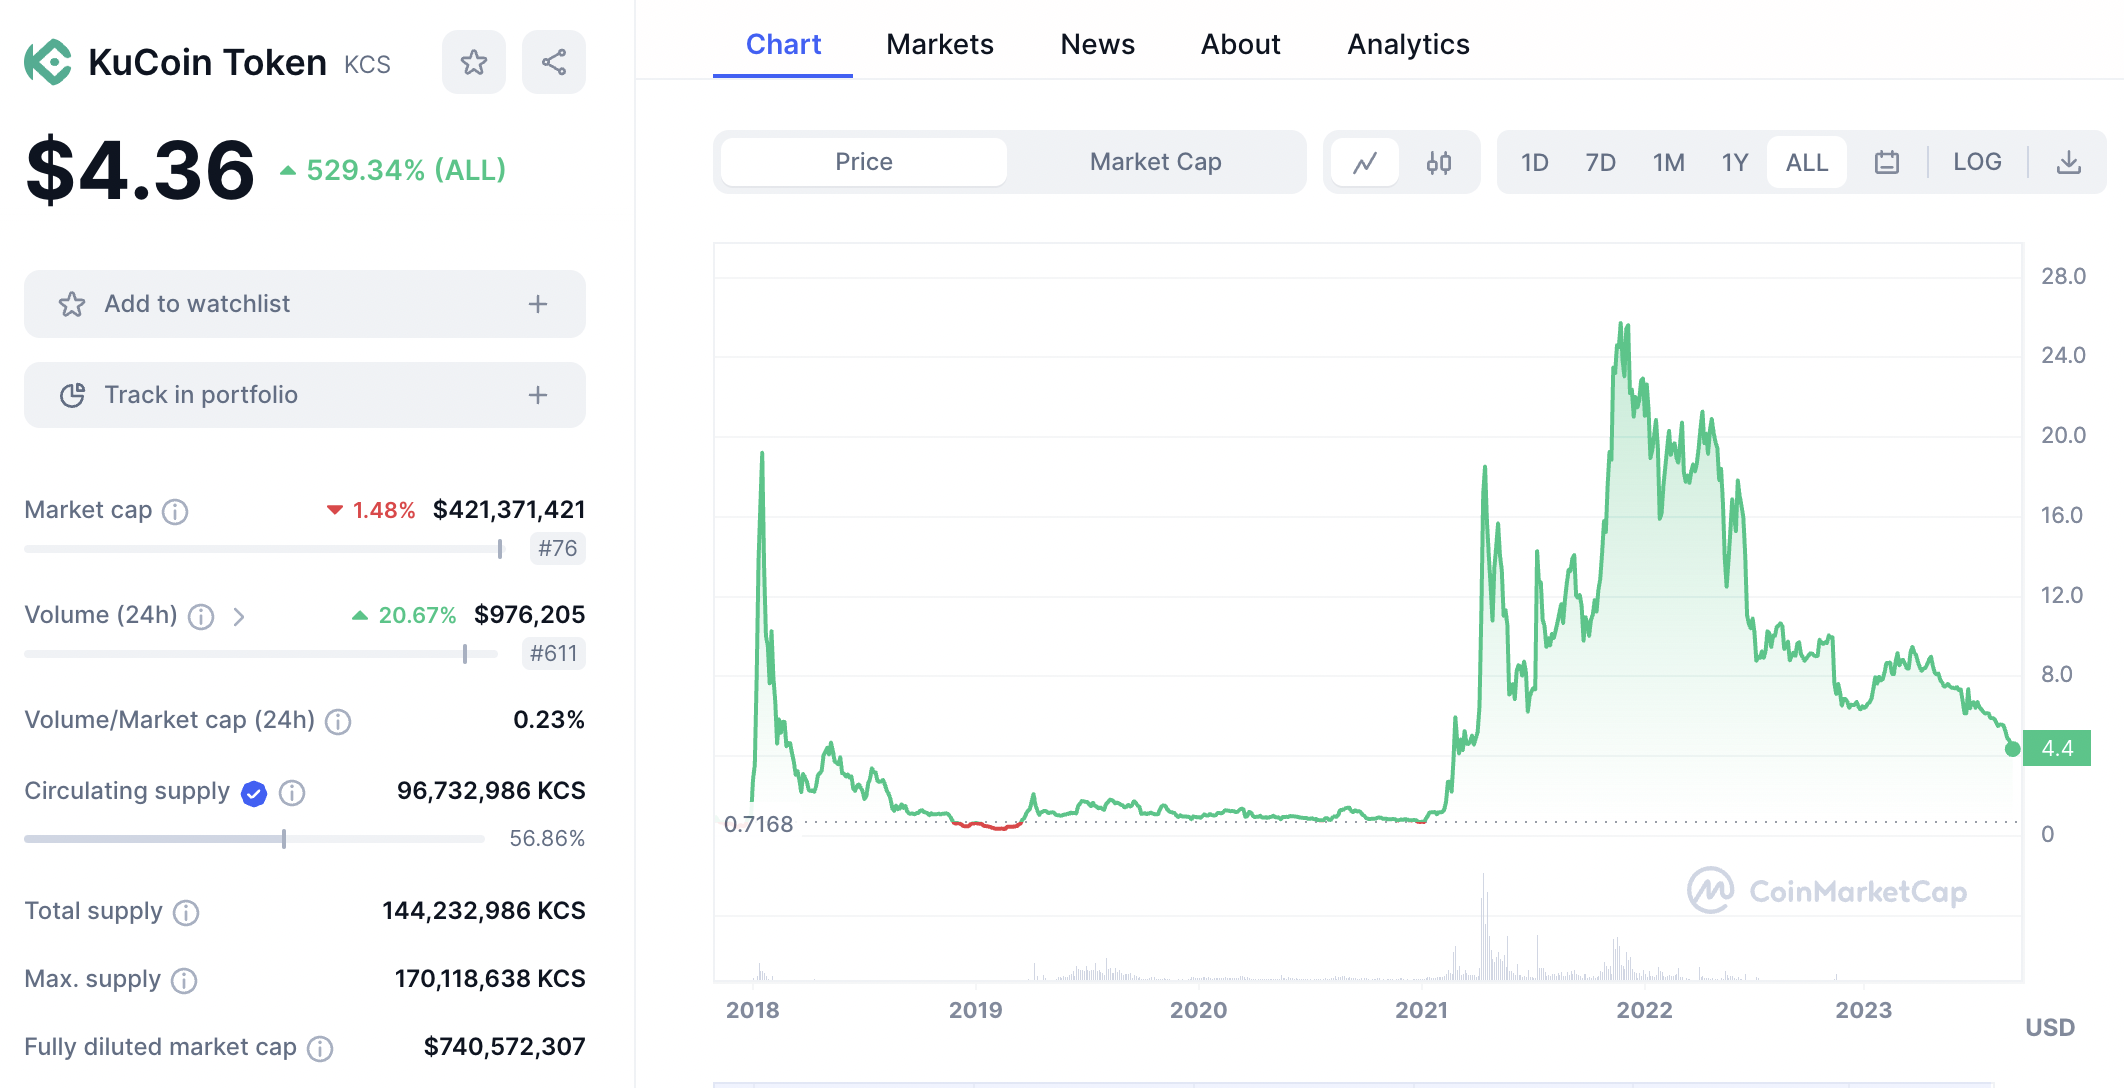
Task: Click the plus icon on Track in portfolio
Action: click(x=538, y=395)
